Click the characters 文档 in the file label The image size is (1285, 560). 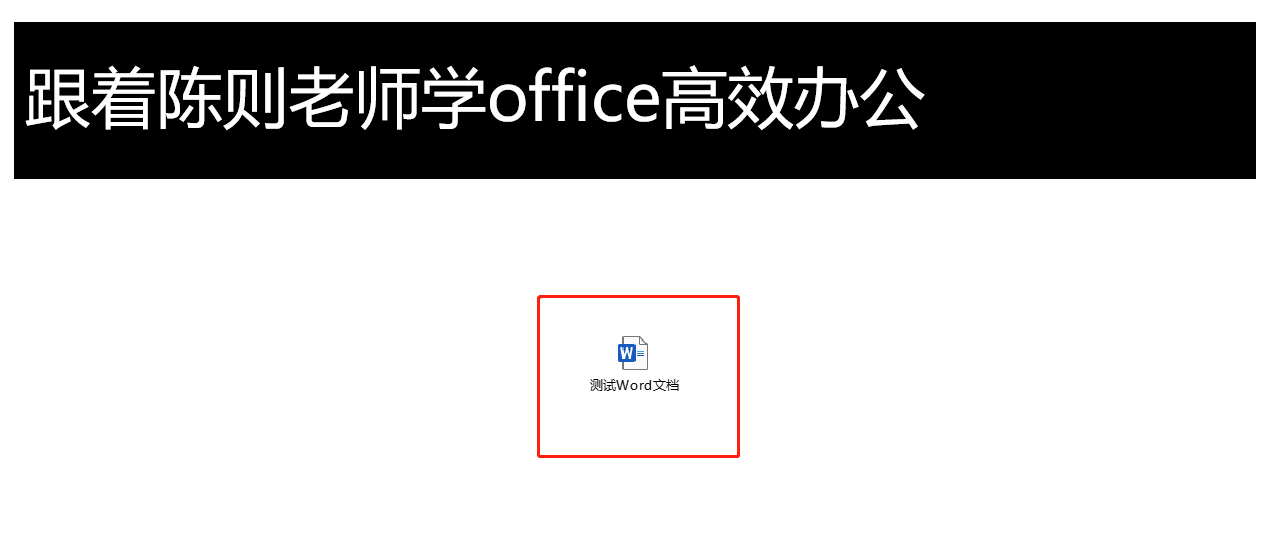click(x=667, y=386)
